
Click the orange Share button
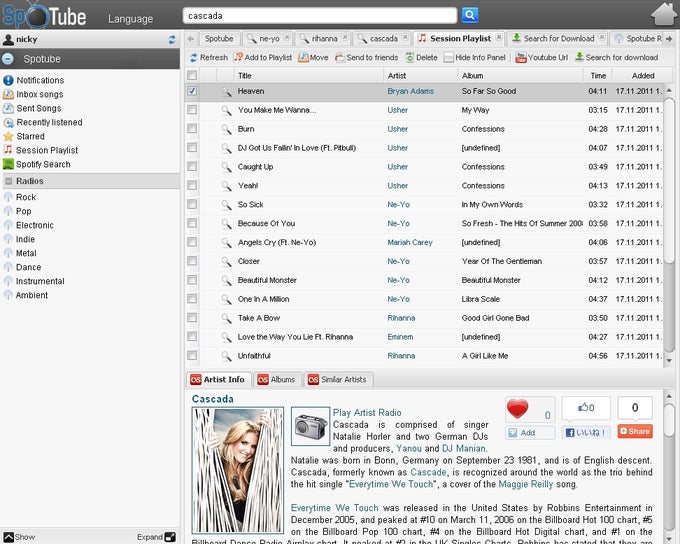[x=635, y=431]
